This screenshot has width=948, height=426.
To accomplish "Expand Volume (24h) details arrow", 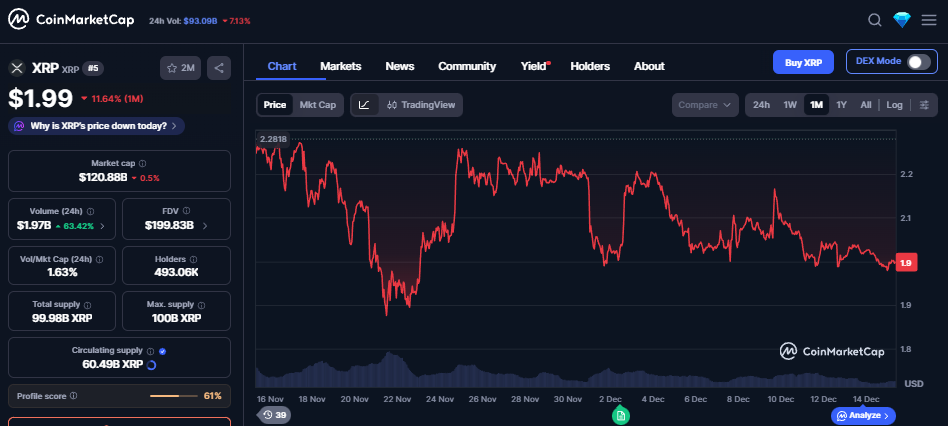I will [102, 226].
